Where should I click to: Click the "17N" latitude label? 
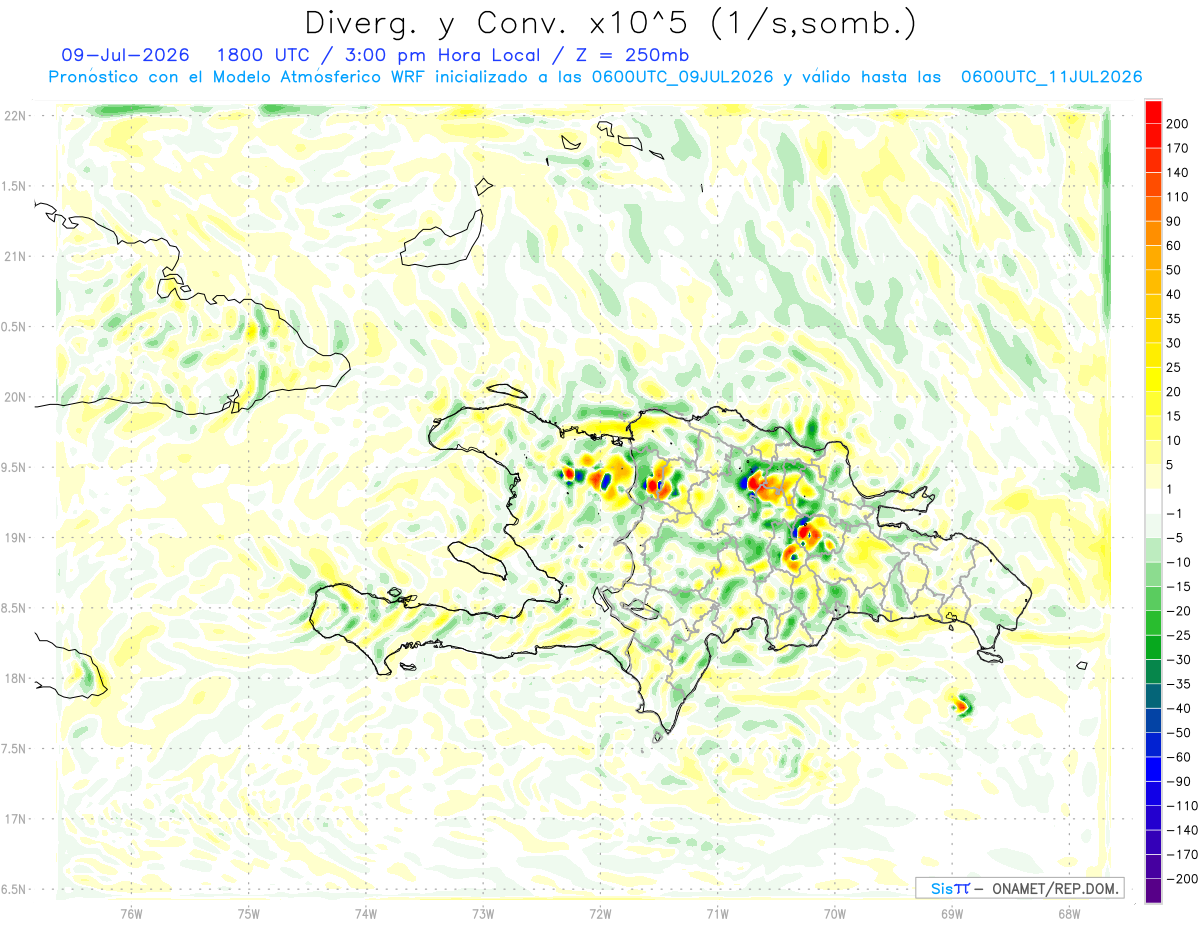click(16, 819)
